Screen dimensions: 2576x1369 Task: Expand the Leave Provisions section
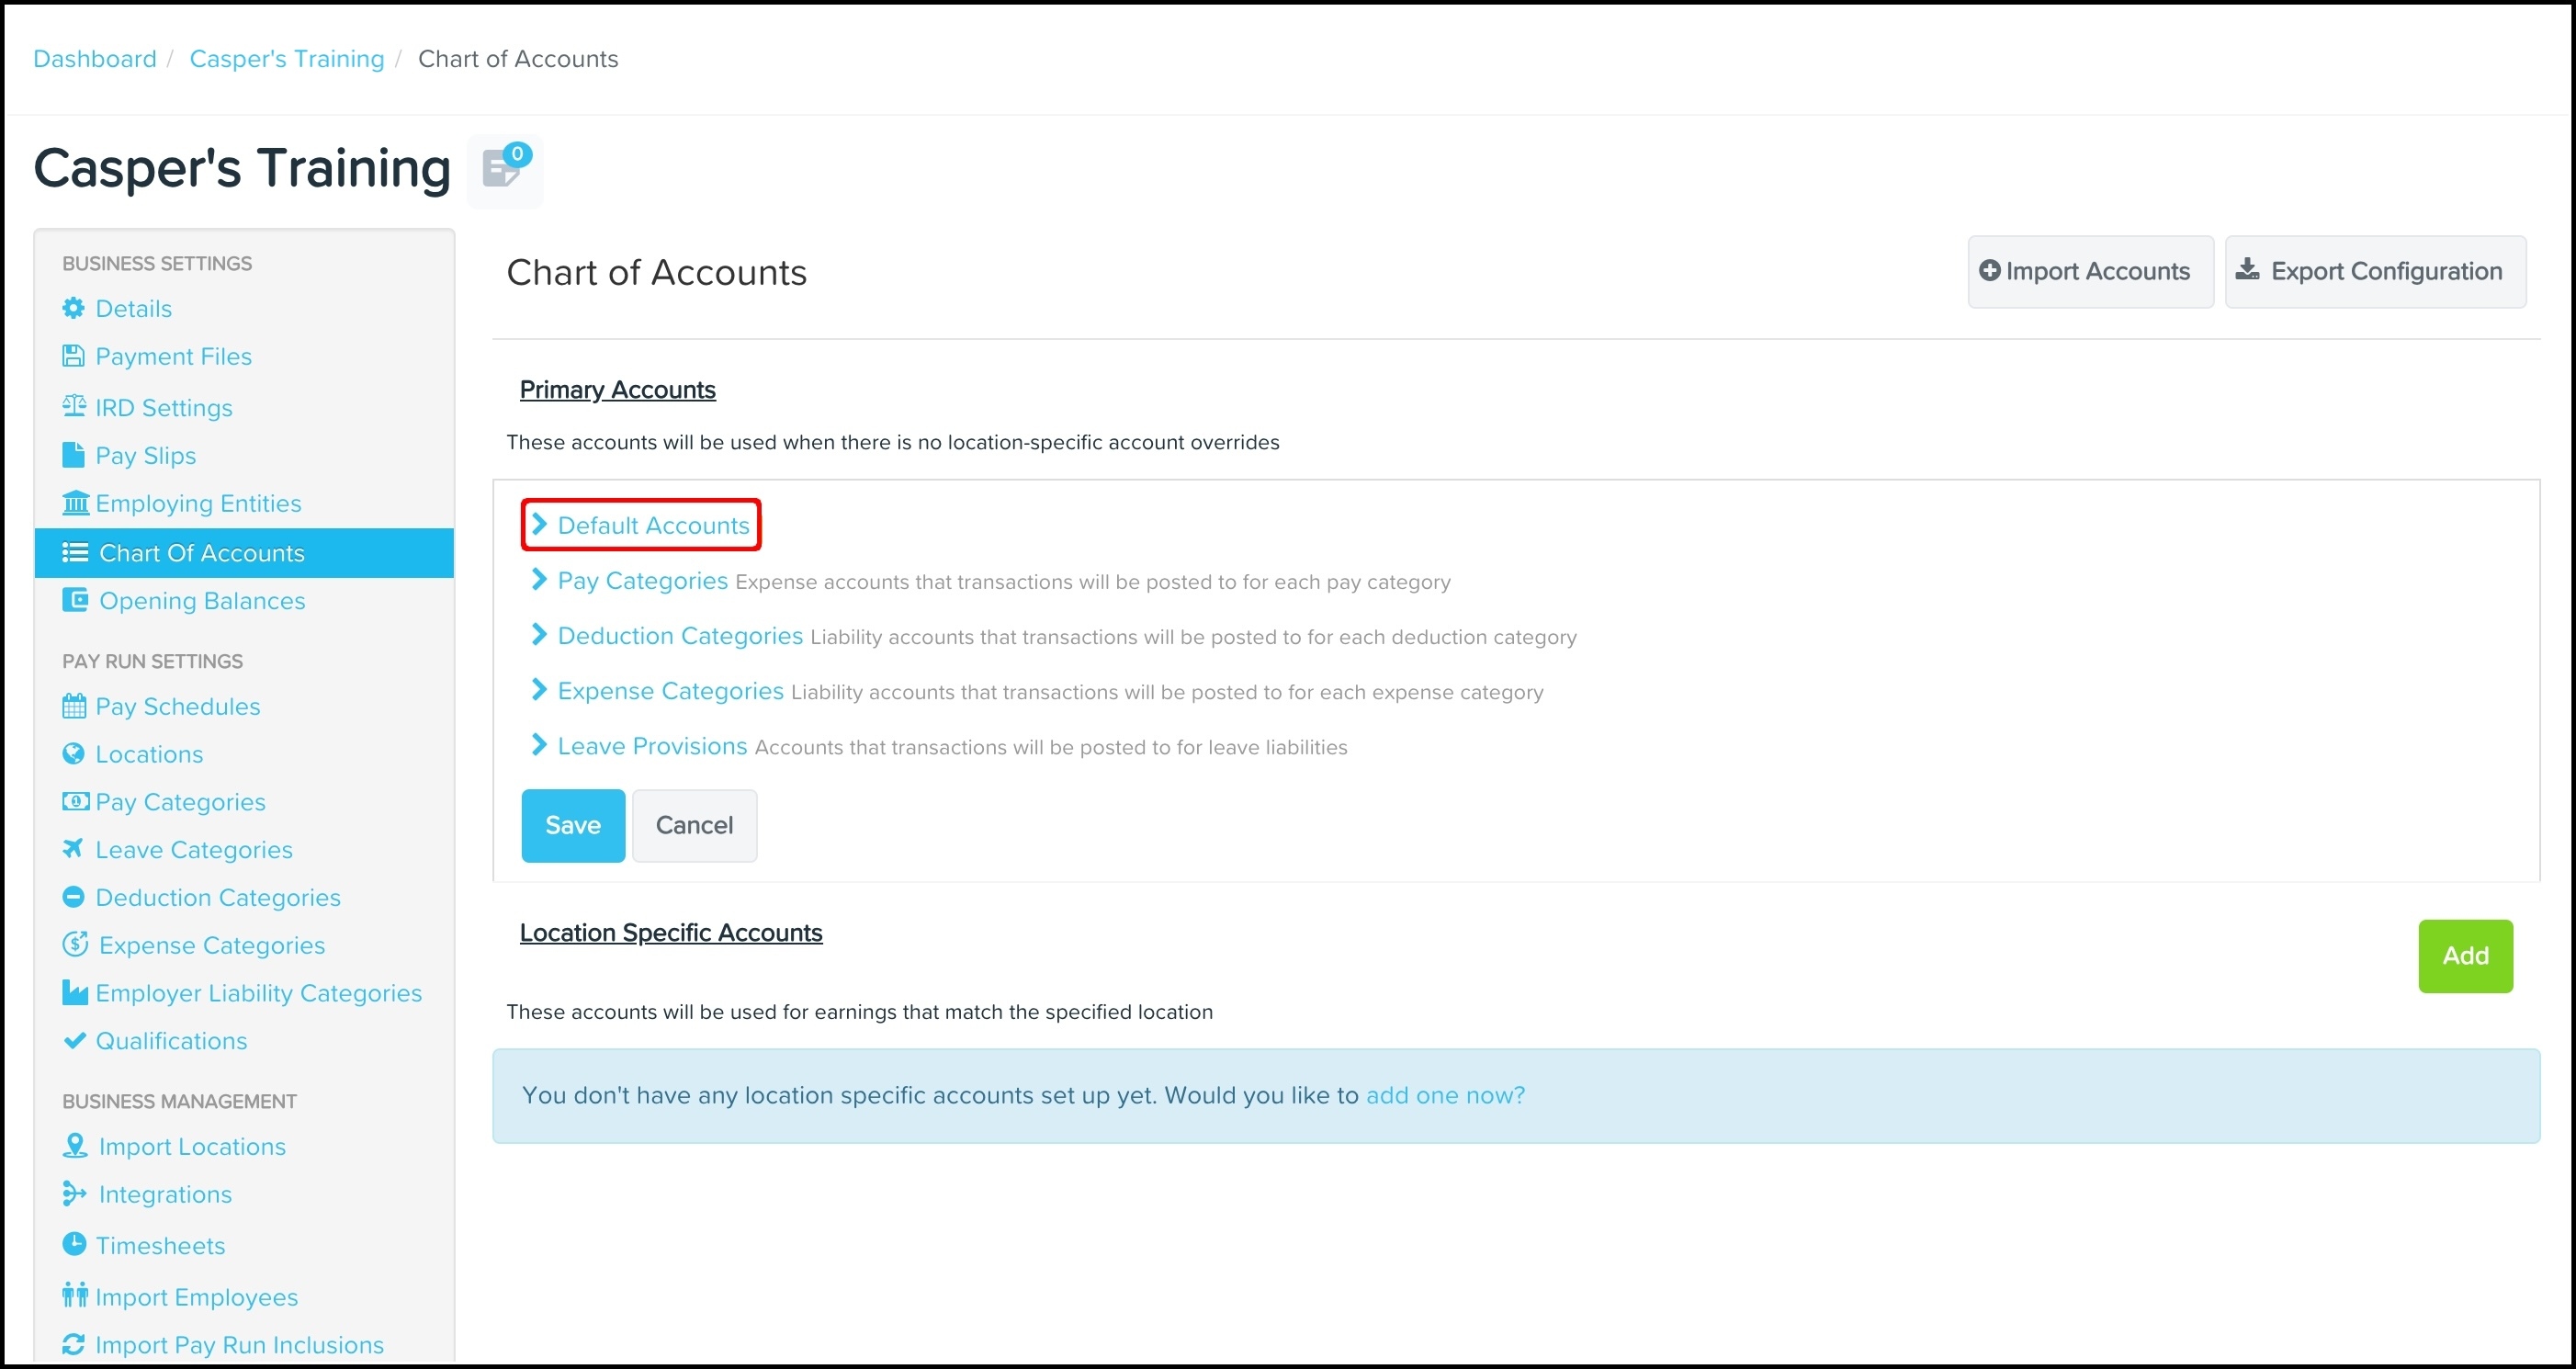click(x=651, y=746)
